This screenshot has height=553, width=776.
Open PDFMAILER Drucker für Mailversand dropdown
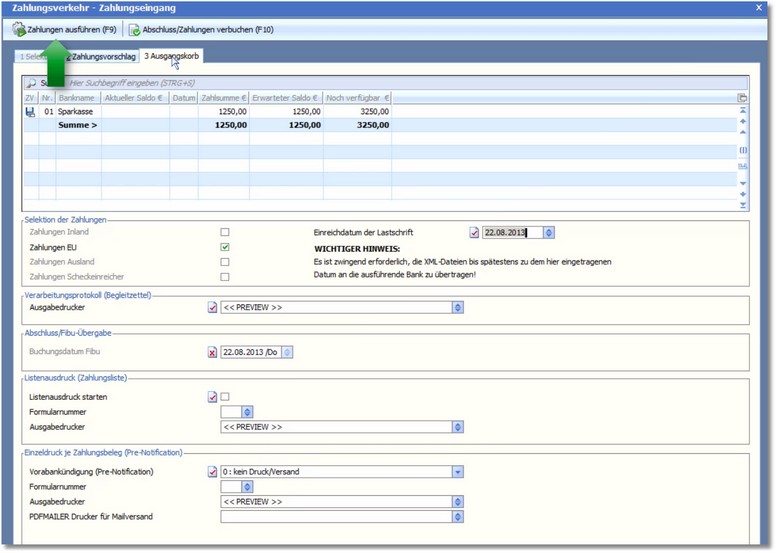[x=458, y=517]
